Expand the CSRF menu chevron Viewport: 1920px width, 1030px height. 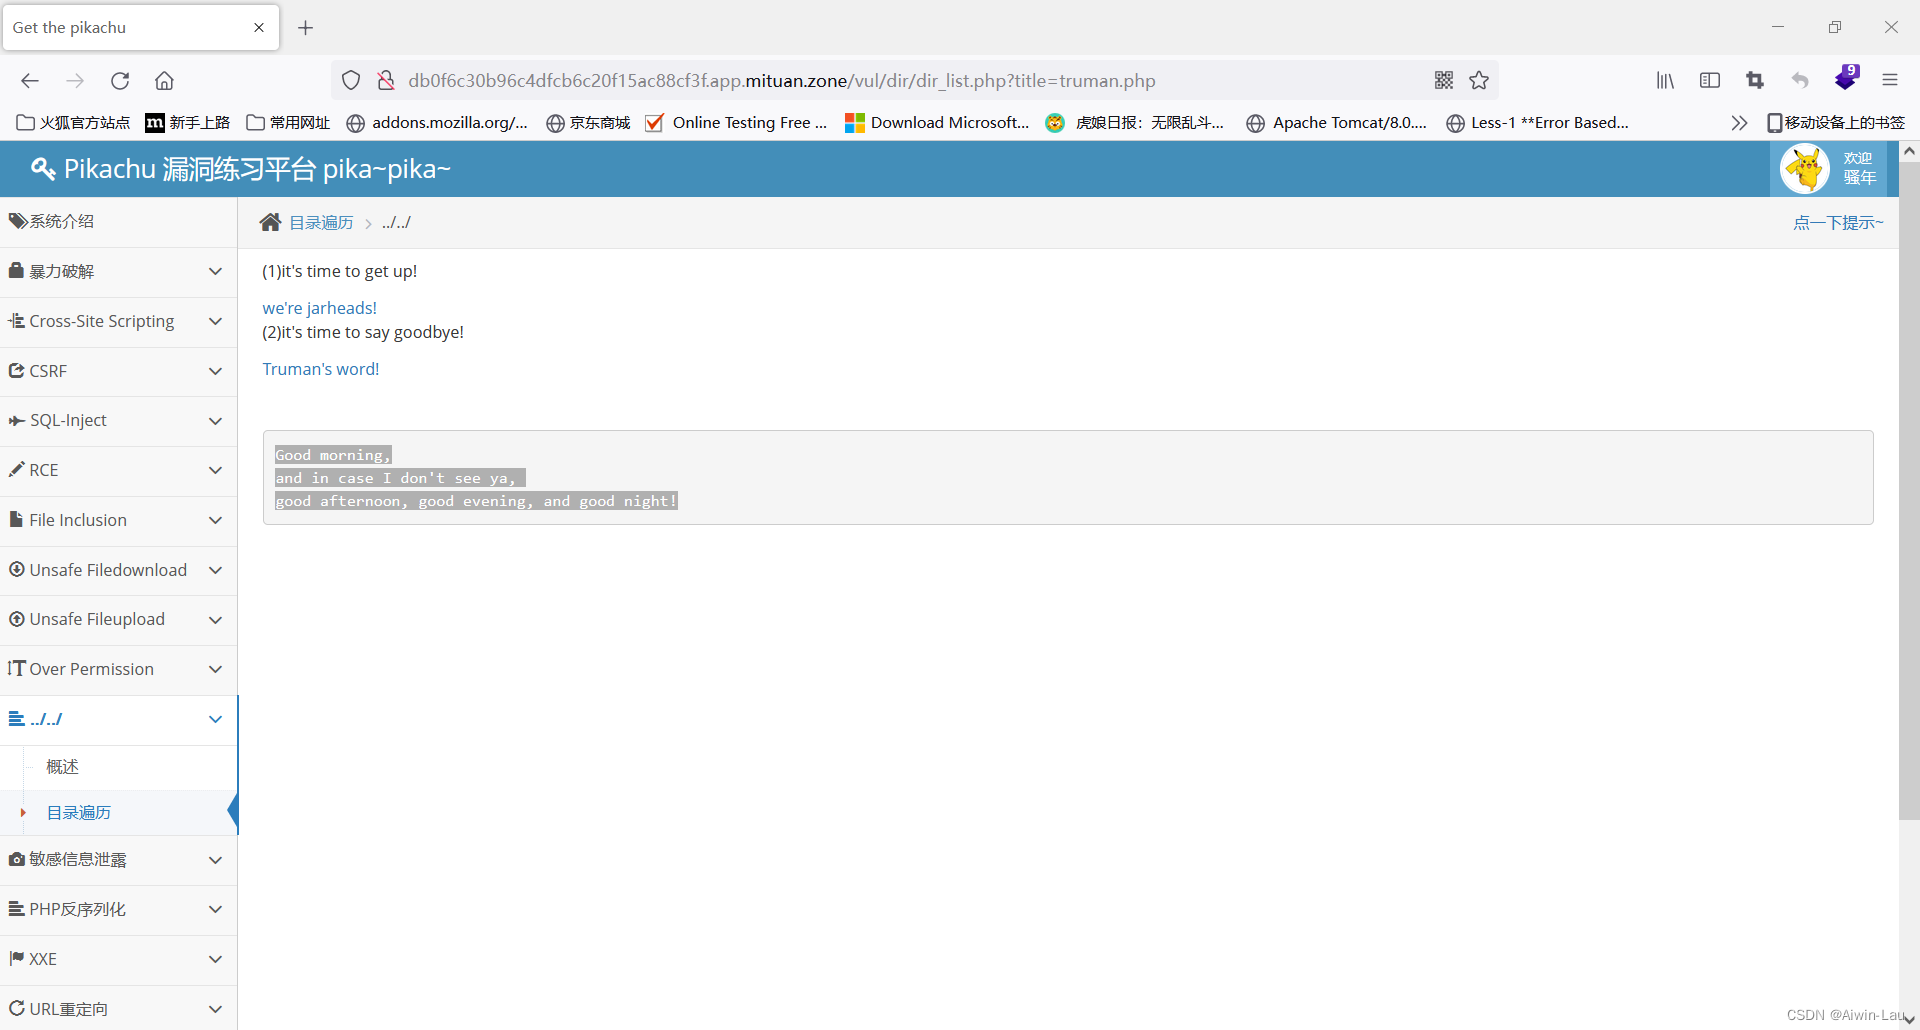pyautogui.click(x=215, y=371)
